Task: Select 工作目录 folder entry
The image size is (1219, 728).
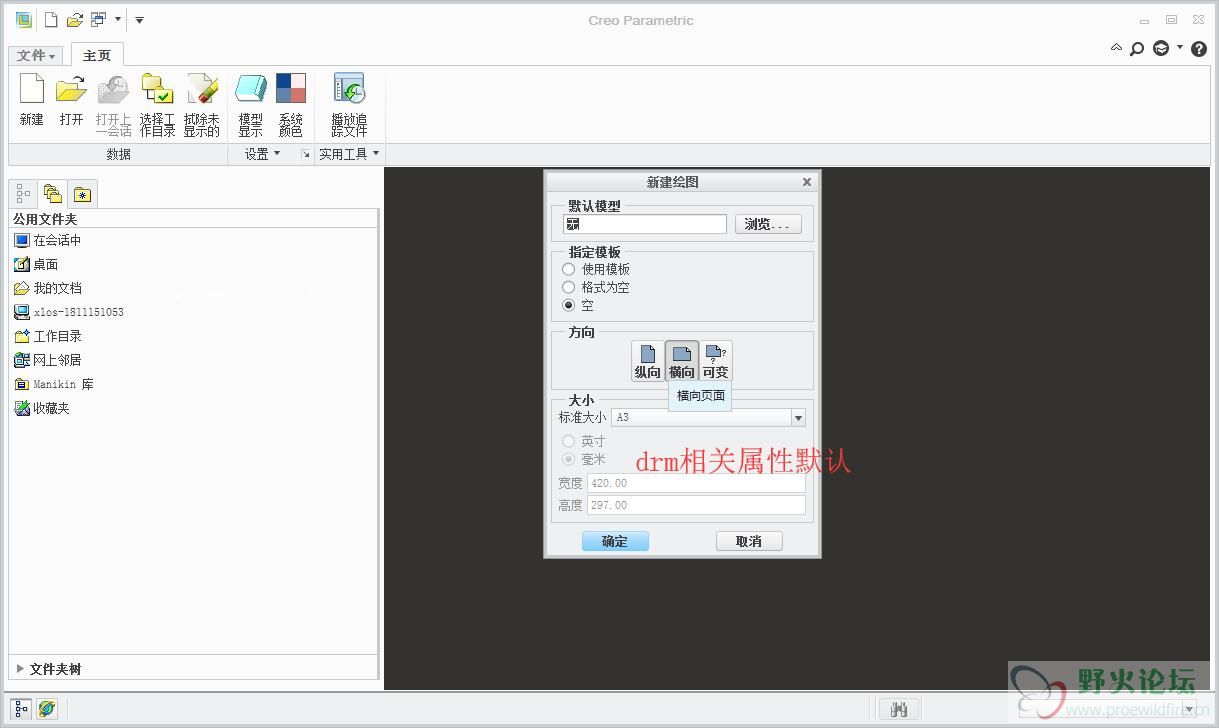Action: [48, 336]
